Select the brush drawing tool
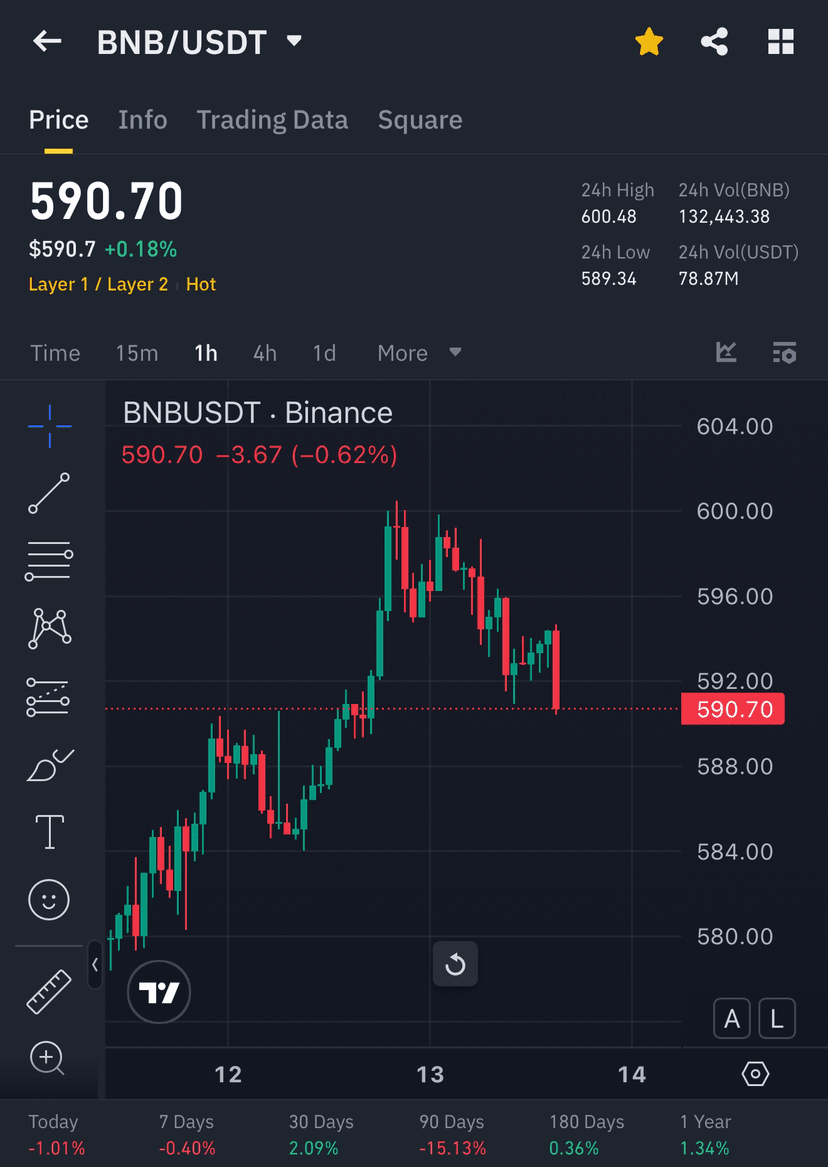Screen dimensions: 828x1167 [50, 765]
